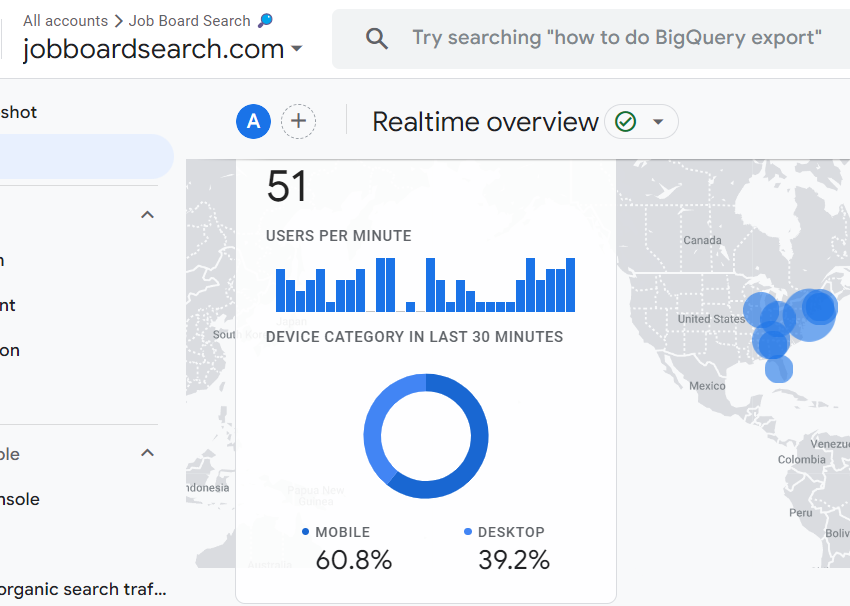The height and width of the screenshot is (606, 850).
Task: Click the 60.8% mobile value
Action: [x=353, y=560]
